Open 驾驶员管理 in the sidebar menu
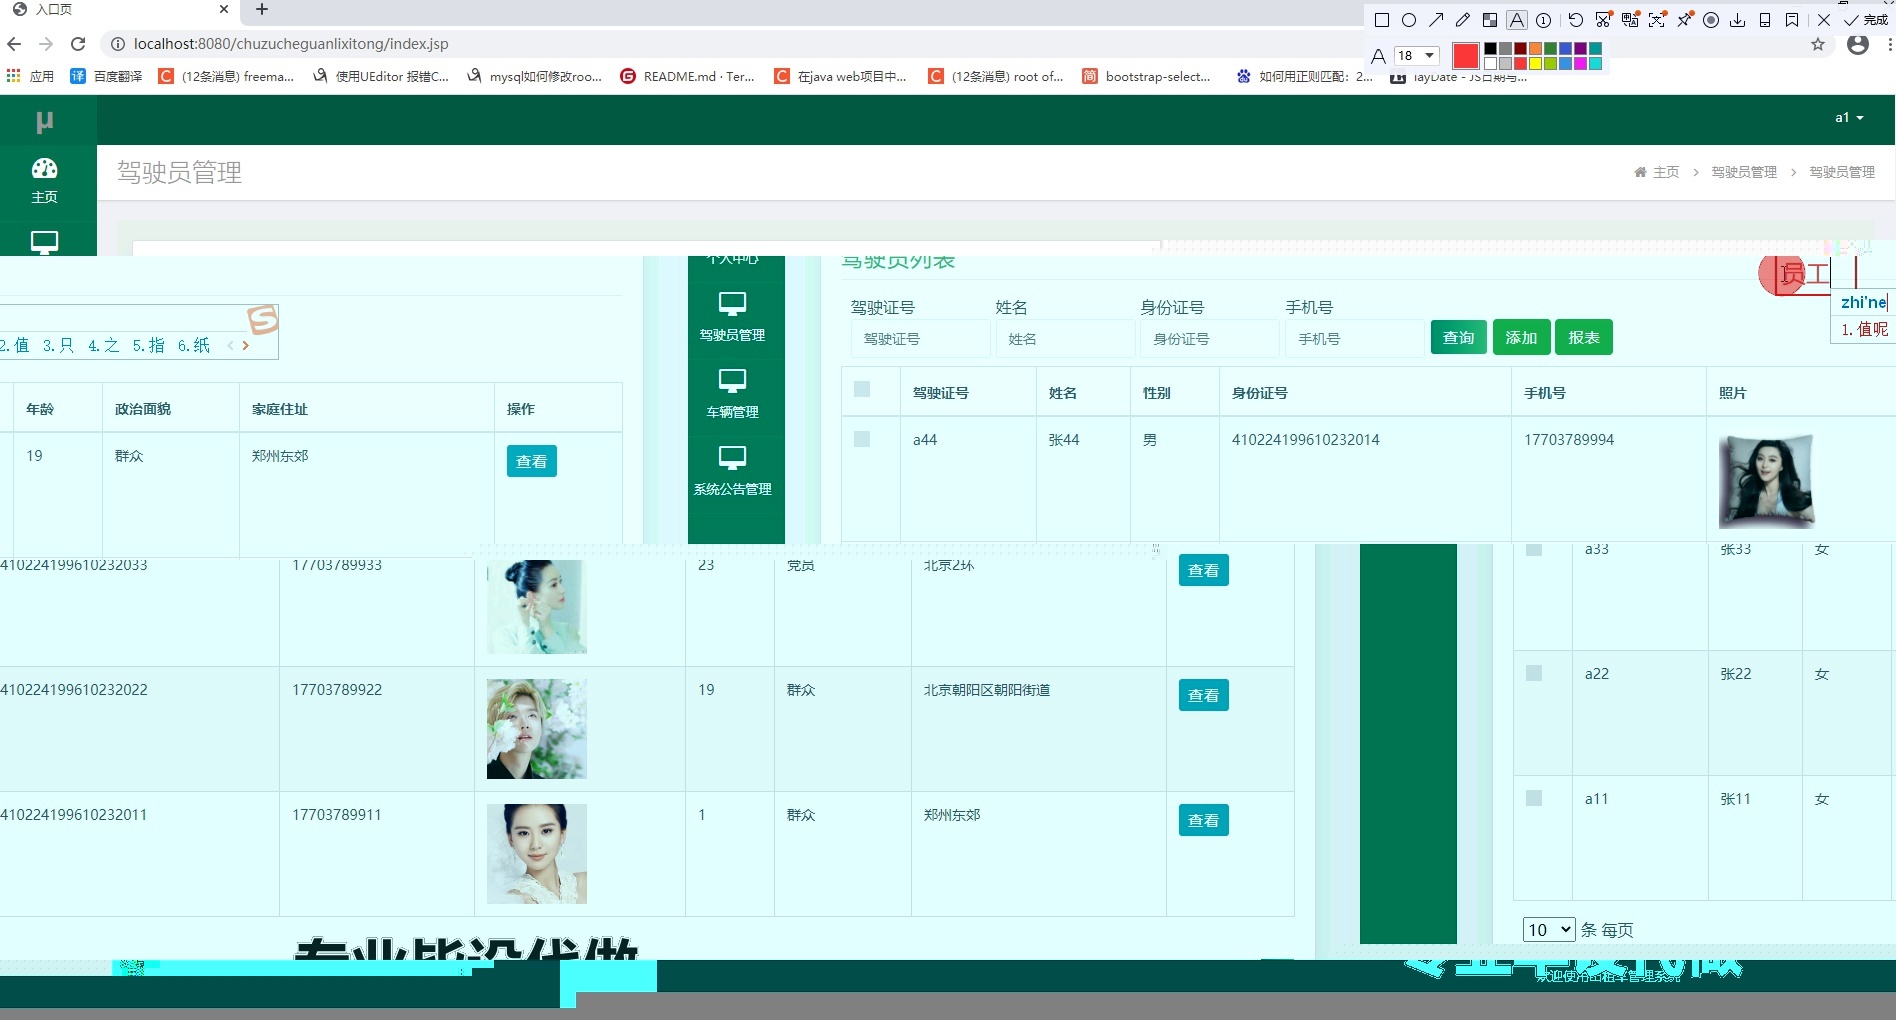 [733, 317]
